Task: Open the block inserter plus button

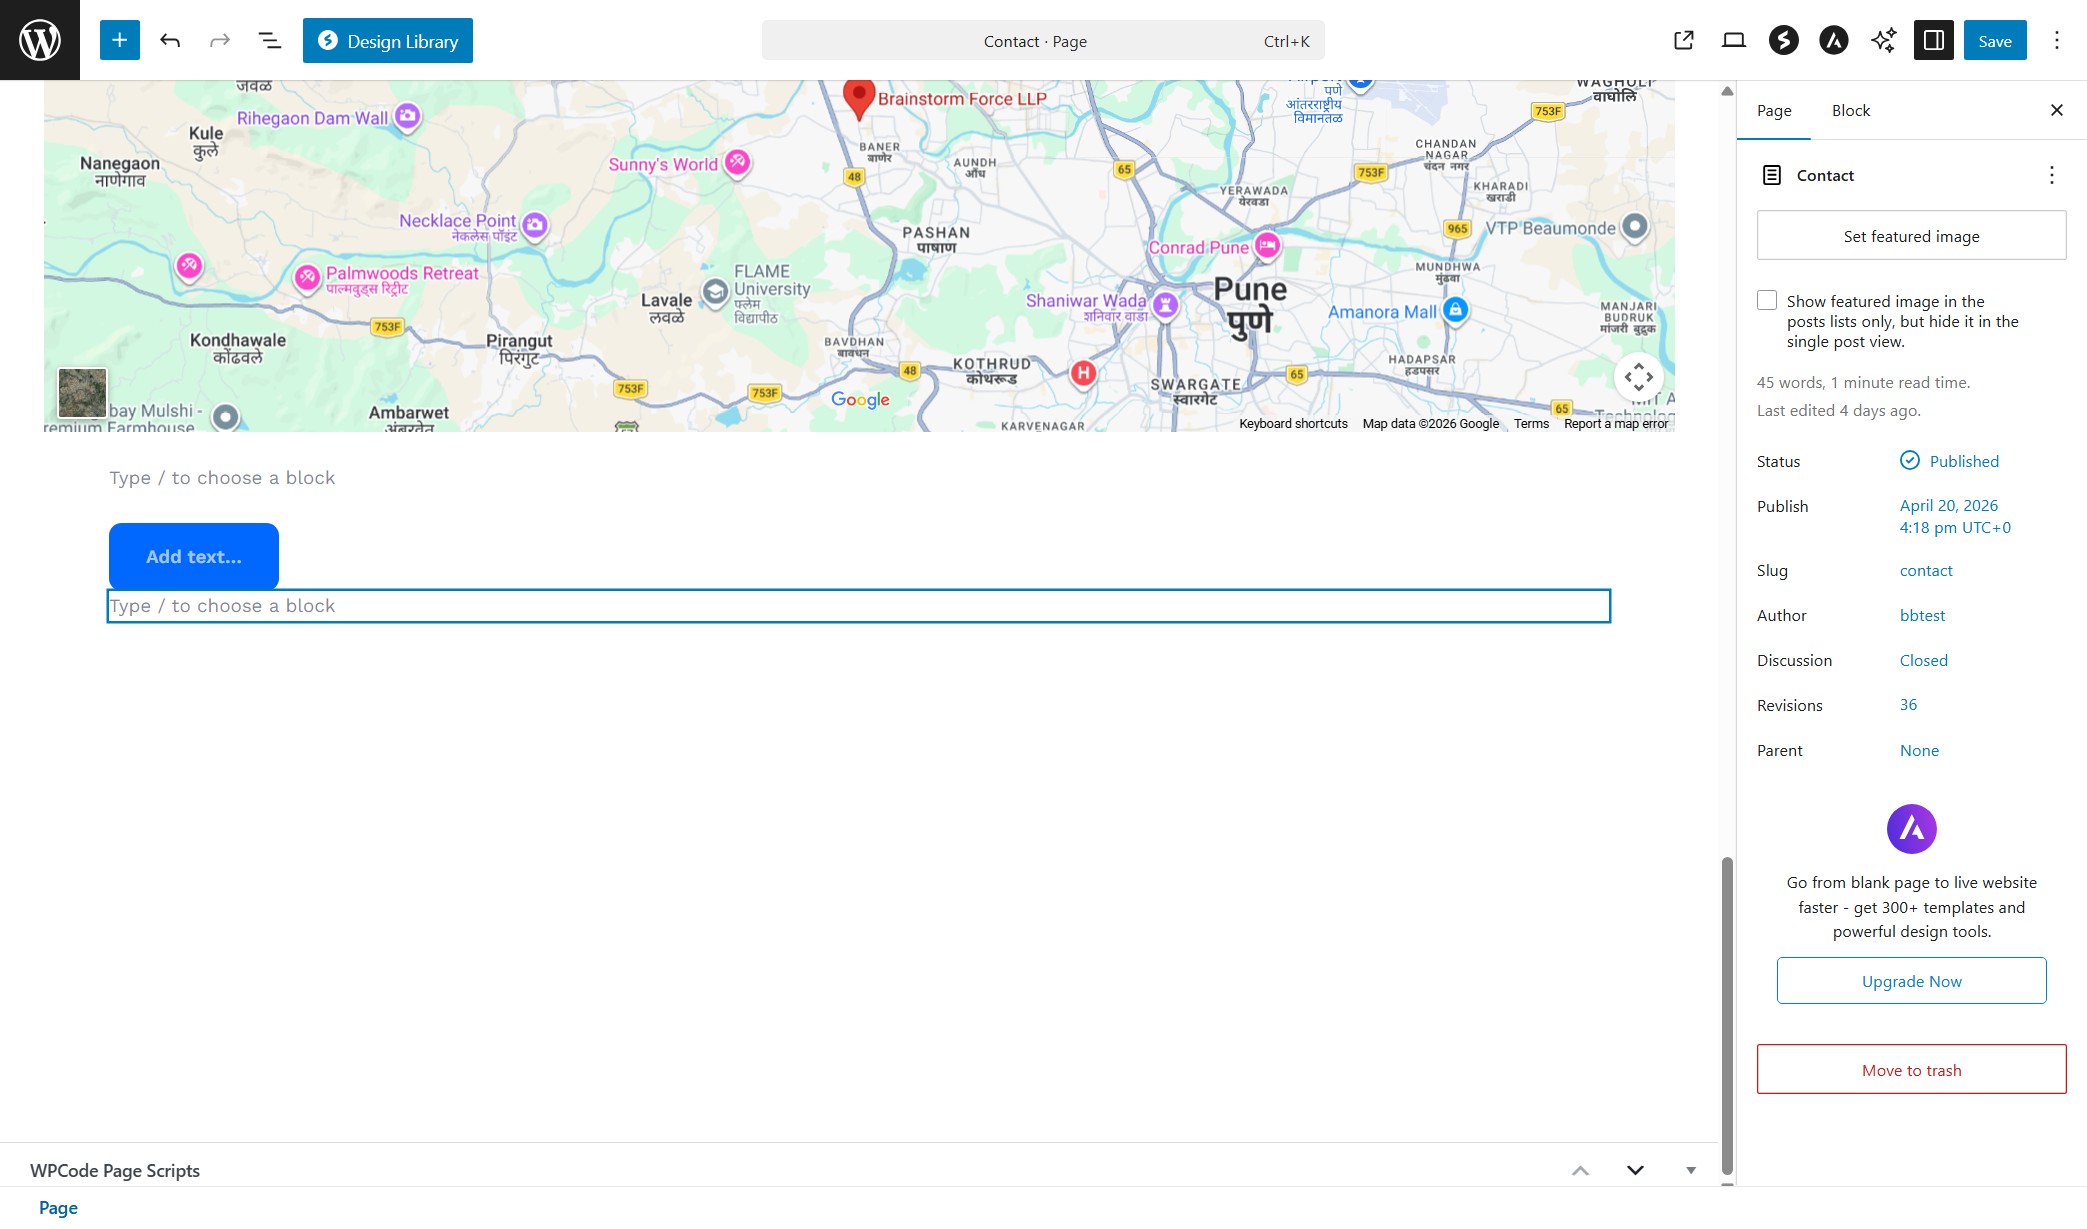Action: pyautogui.click(x=119, y=40)
